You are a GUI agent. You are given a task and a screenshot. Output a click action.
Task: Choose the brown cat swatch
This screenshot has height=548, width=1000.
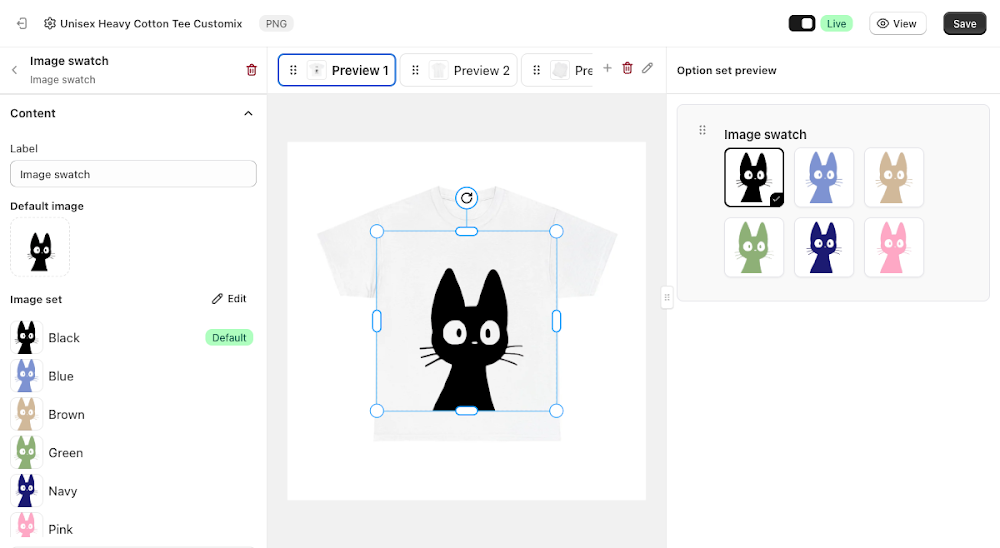click(893, 177)
